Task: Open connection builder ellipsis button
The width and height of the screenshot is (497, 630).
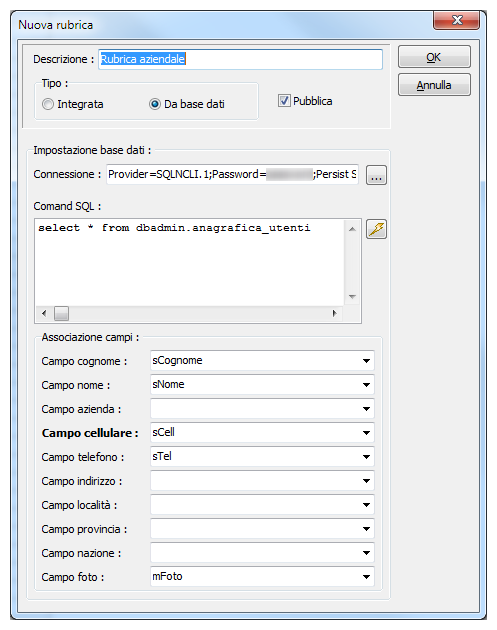Action: coord(376,175)
